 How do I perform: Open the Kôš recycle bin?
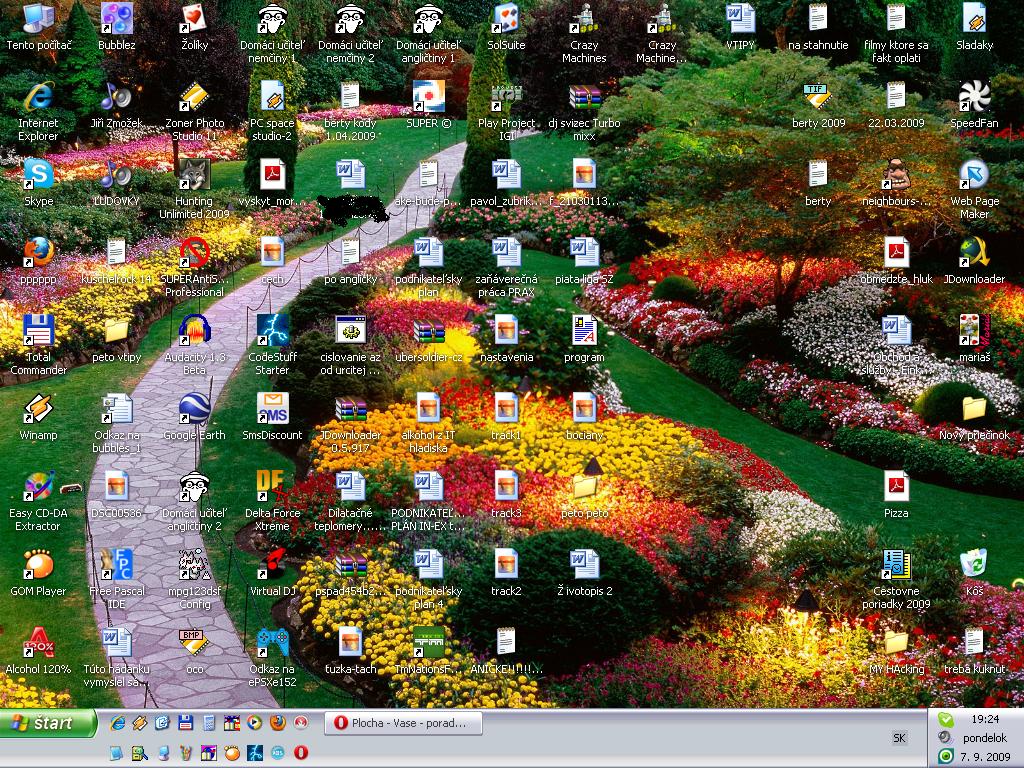pyautogui.click(x=974, y=564)
